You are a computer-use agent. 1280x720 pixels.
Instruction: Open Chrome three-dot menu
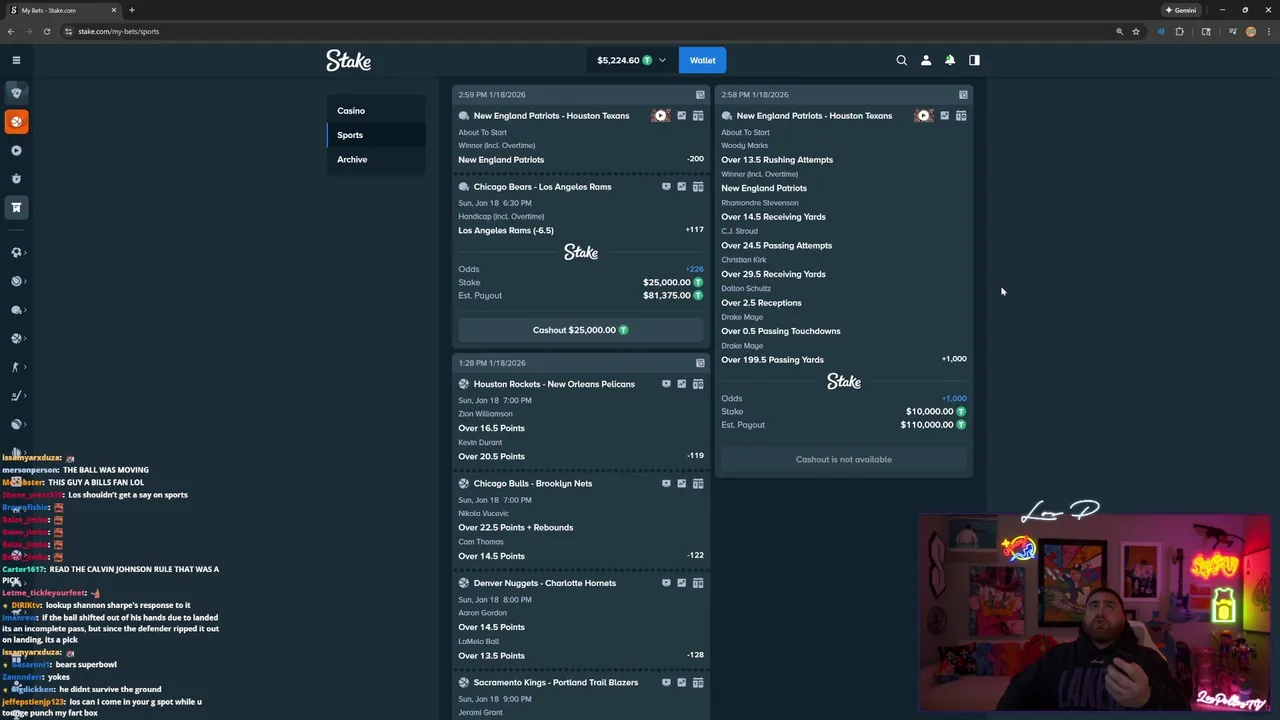tap(1268, 31)
